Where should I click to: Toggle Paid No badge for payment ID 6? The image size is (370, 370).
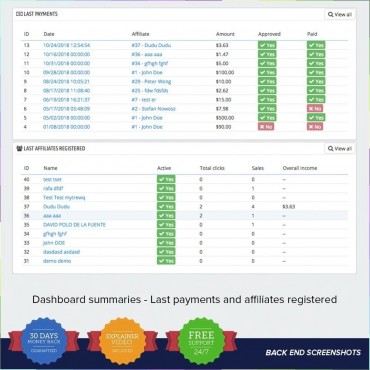pyautogui.click(x=315, y=109)
